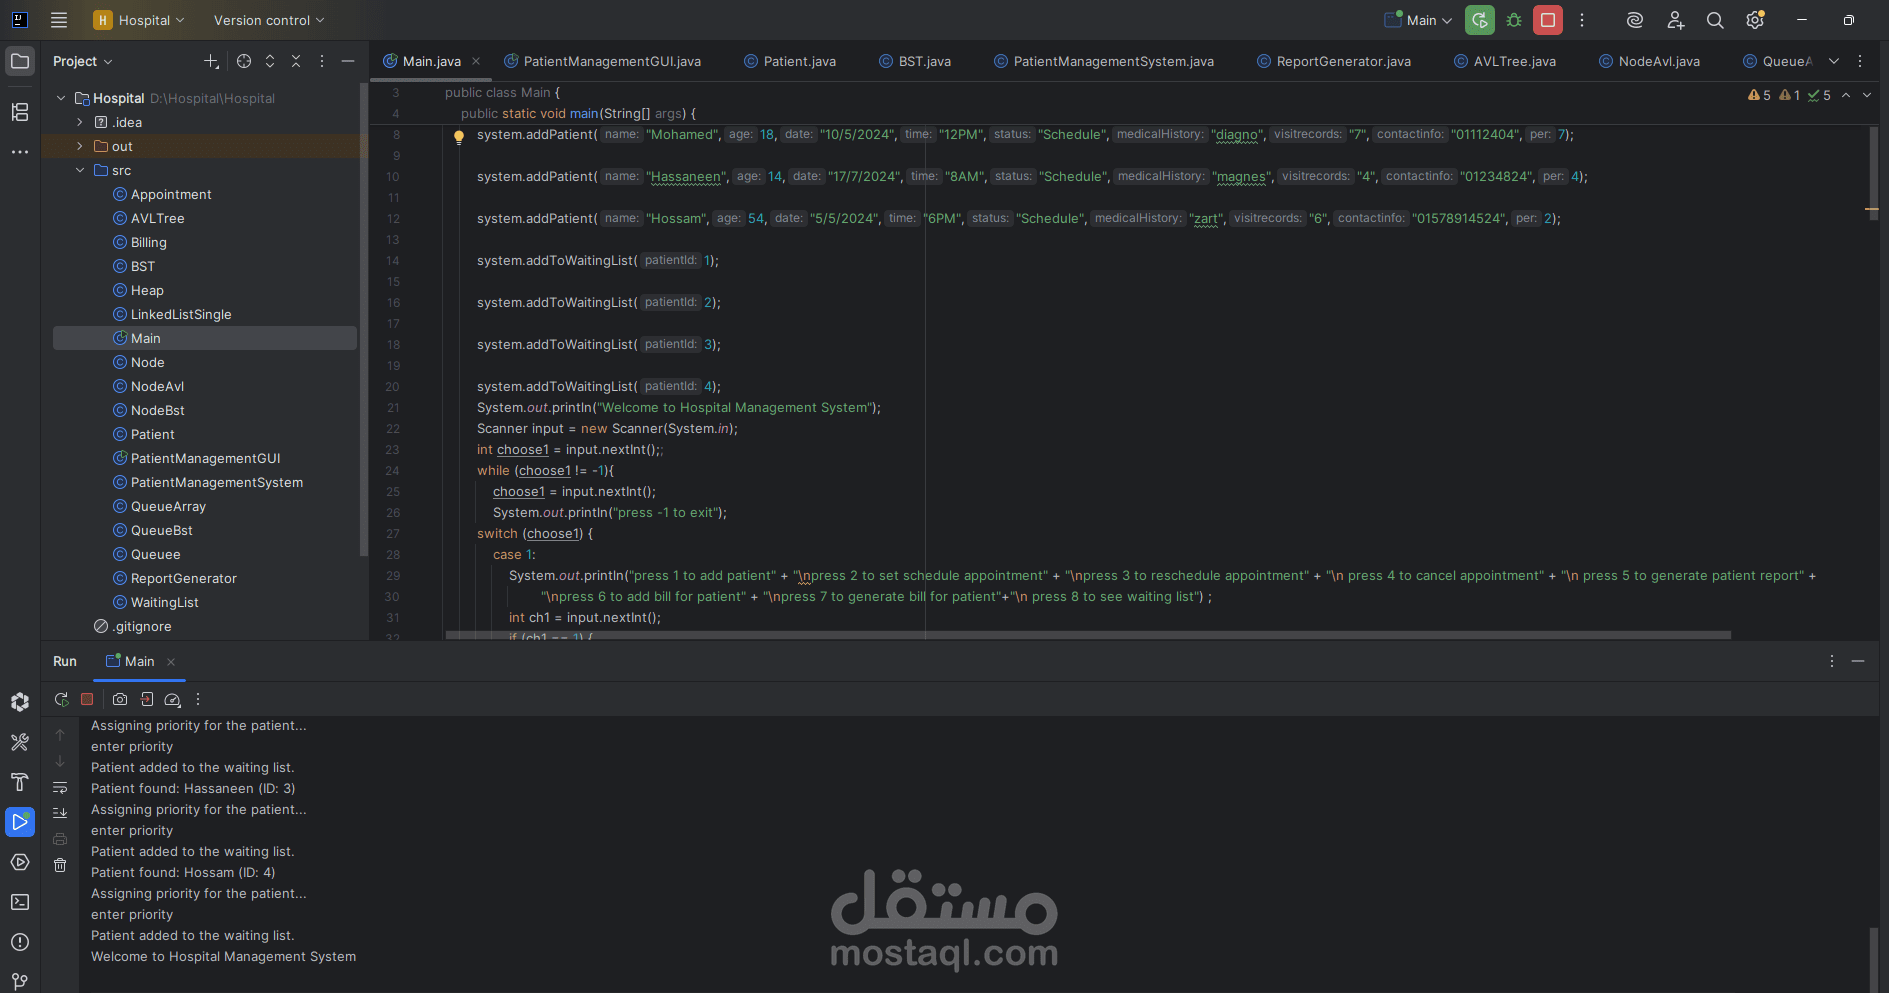Close the Main.java editor tab
1889x993 pixels.
[x=476, y=61]
